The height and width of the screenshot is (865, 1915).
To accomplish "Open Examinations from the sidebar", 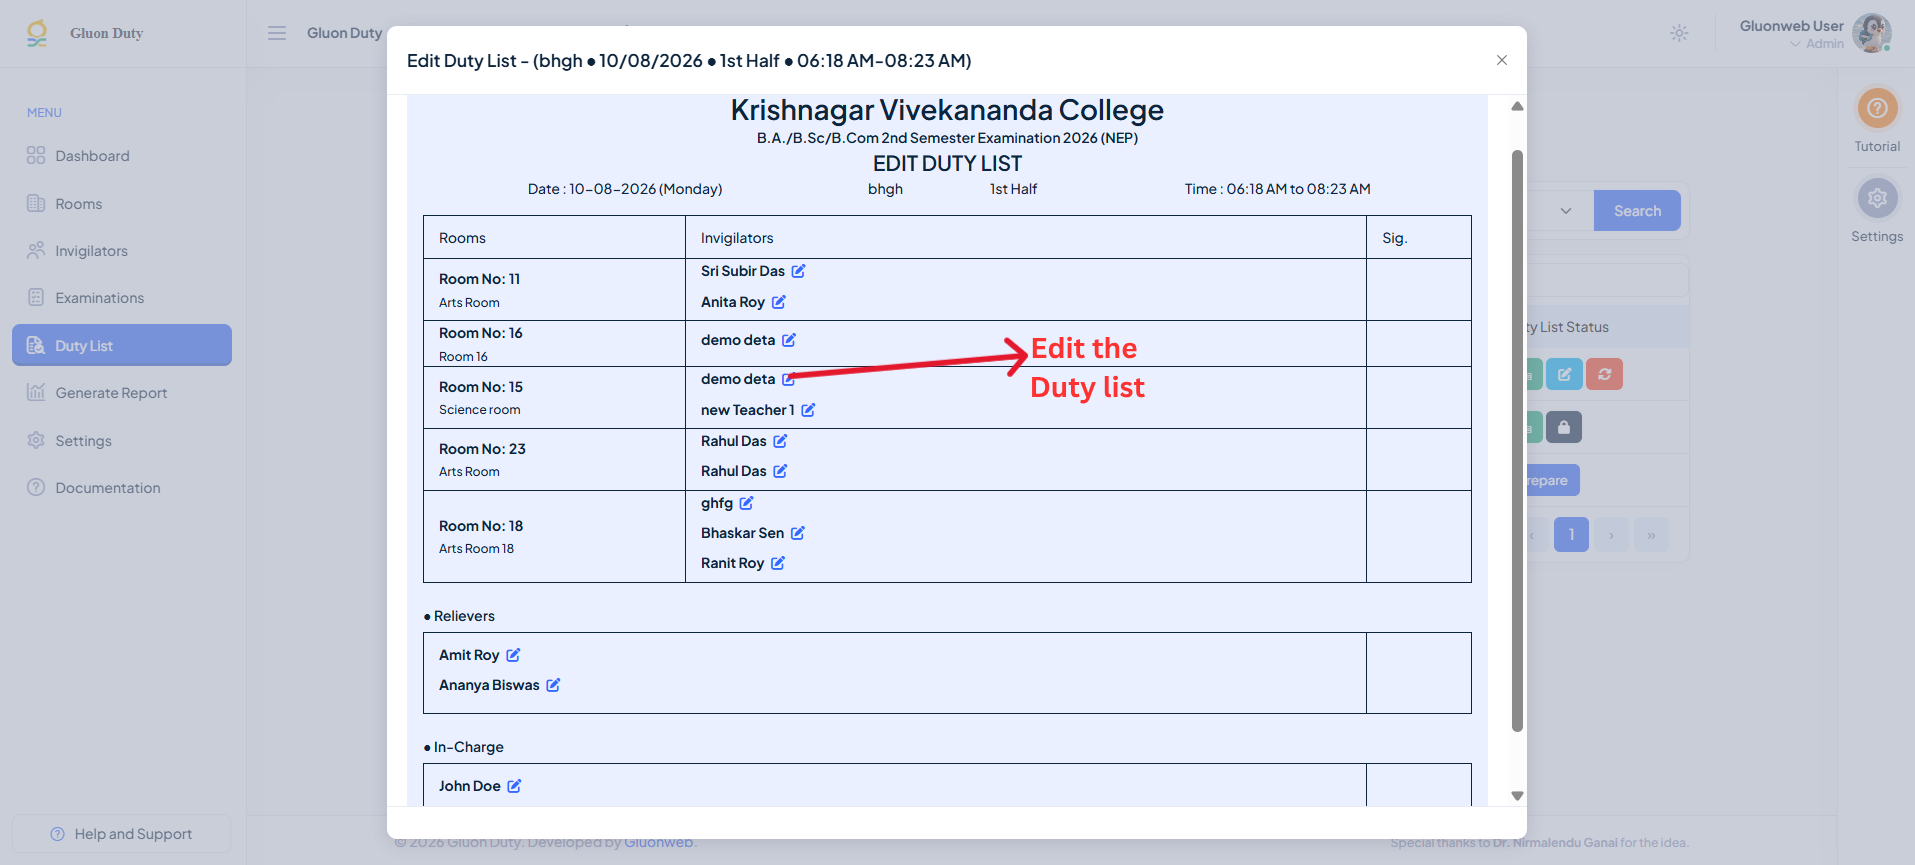I will (x=122, y=298).
